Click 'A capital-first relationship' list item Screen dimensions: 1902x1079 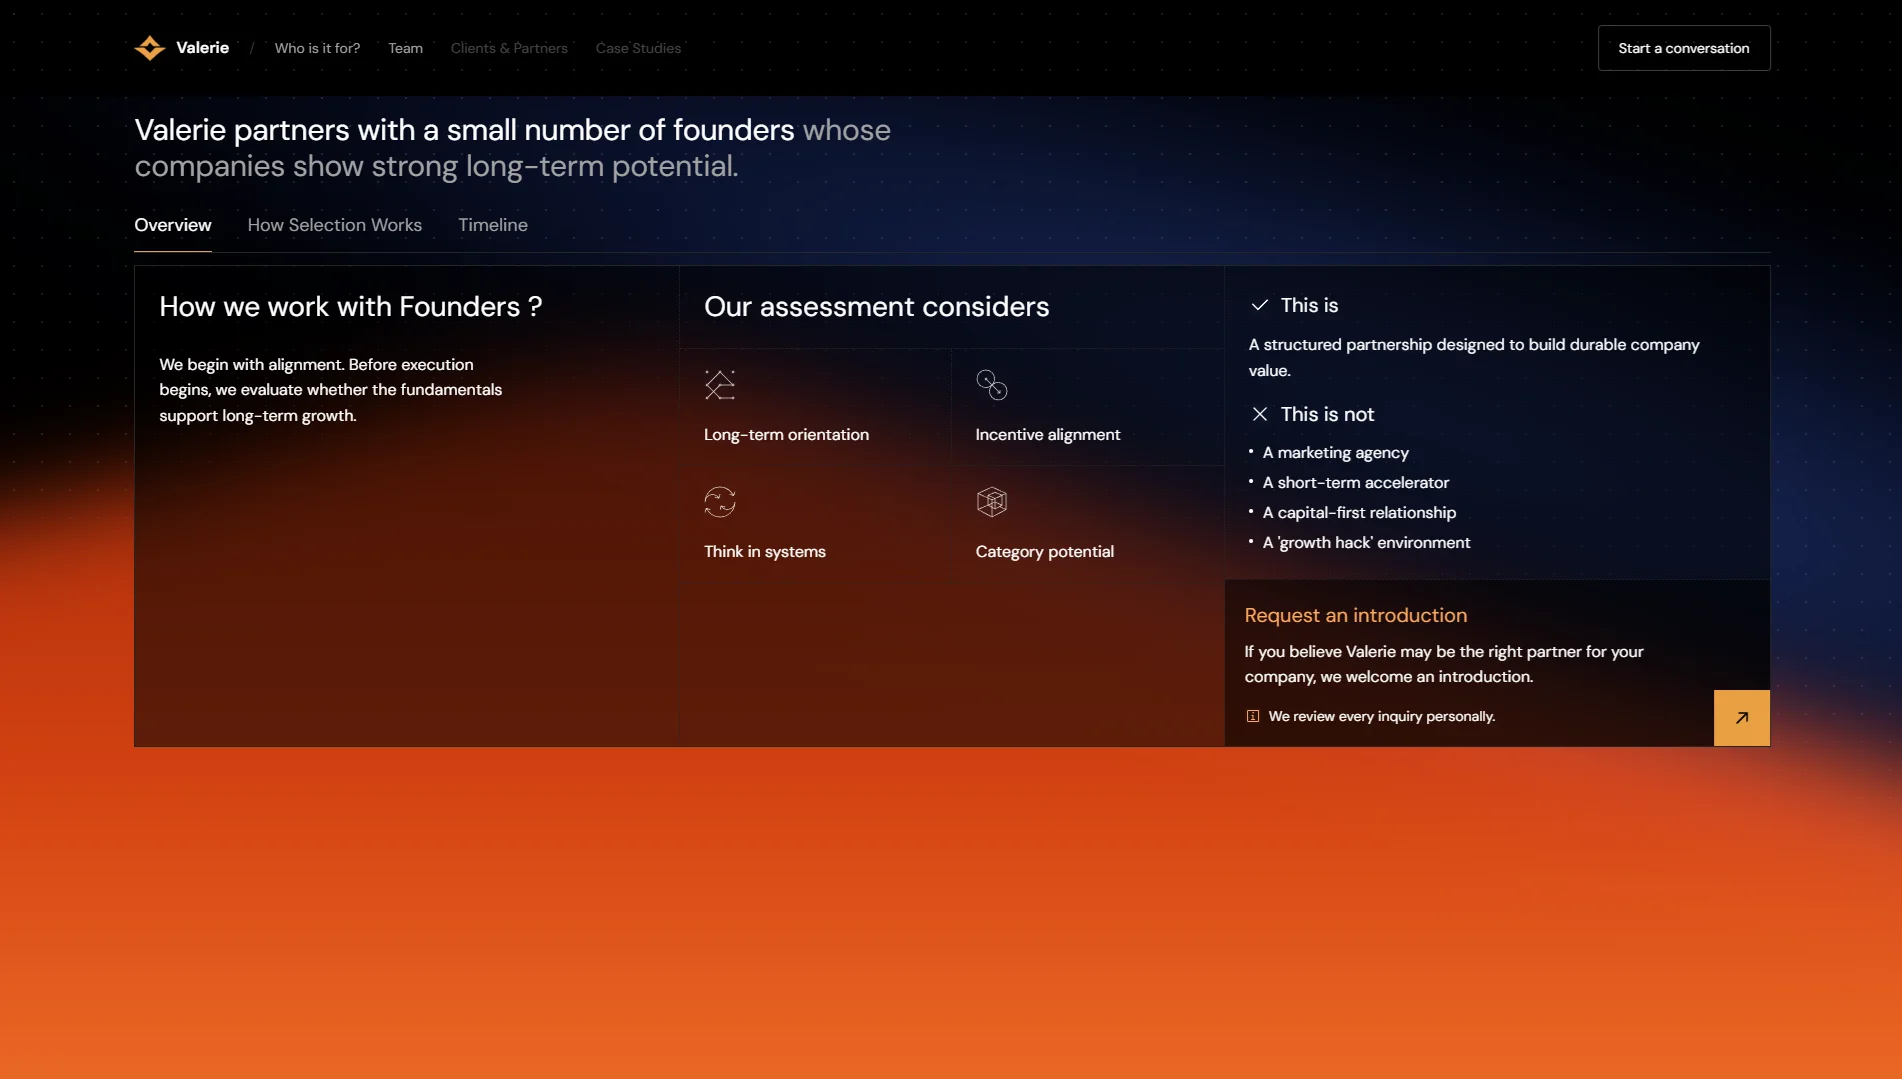[x=1360, y=513]
